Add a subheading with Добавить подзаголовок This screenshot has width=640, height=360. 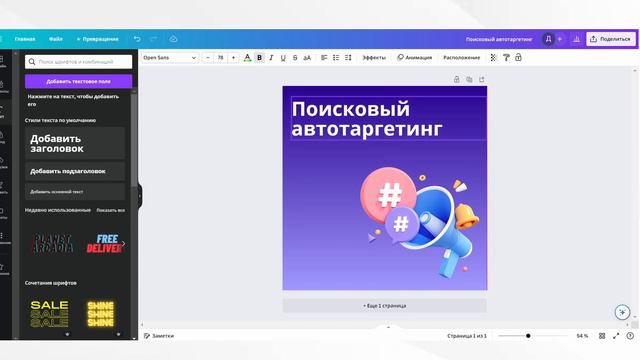click(75, 171)
